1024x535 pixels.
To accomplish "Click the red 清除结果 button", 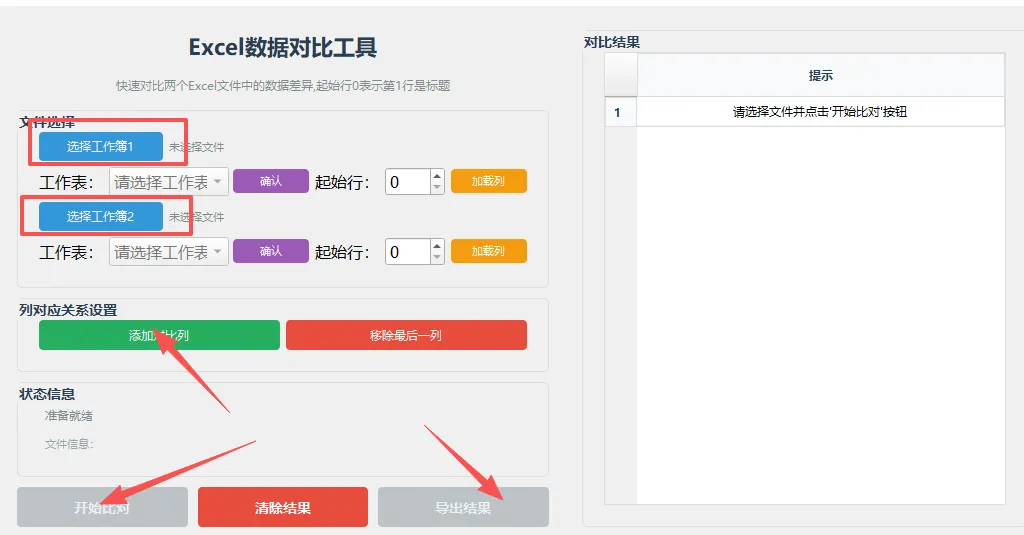I will click(x=283, y=507).
